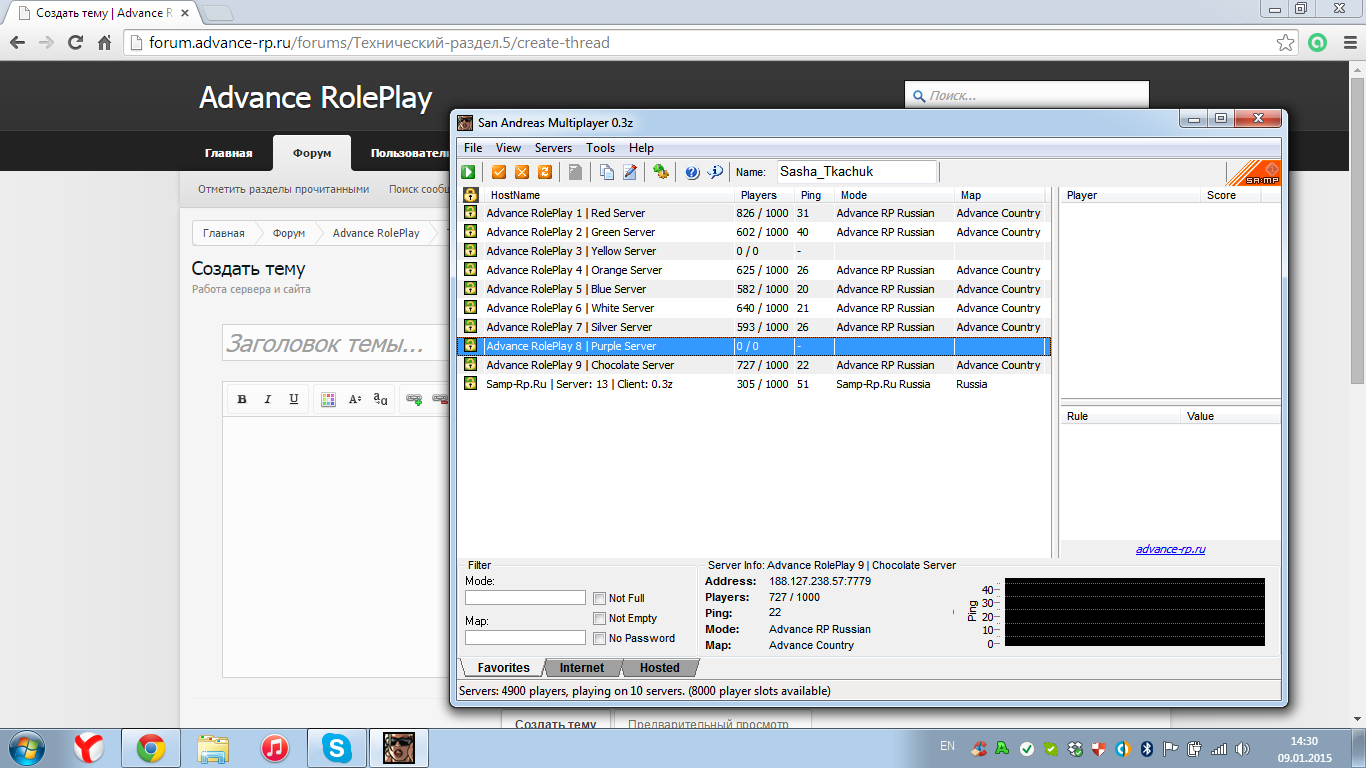Screen dimensions: 1366x768
Task: Open the advance-rp.ru link in SA-MP
Action: [1170, 549]
